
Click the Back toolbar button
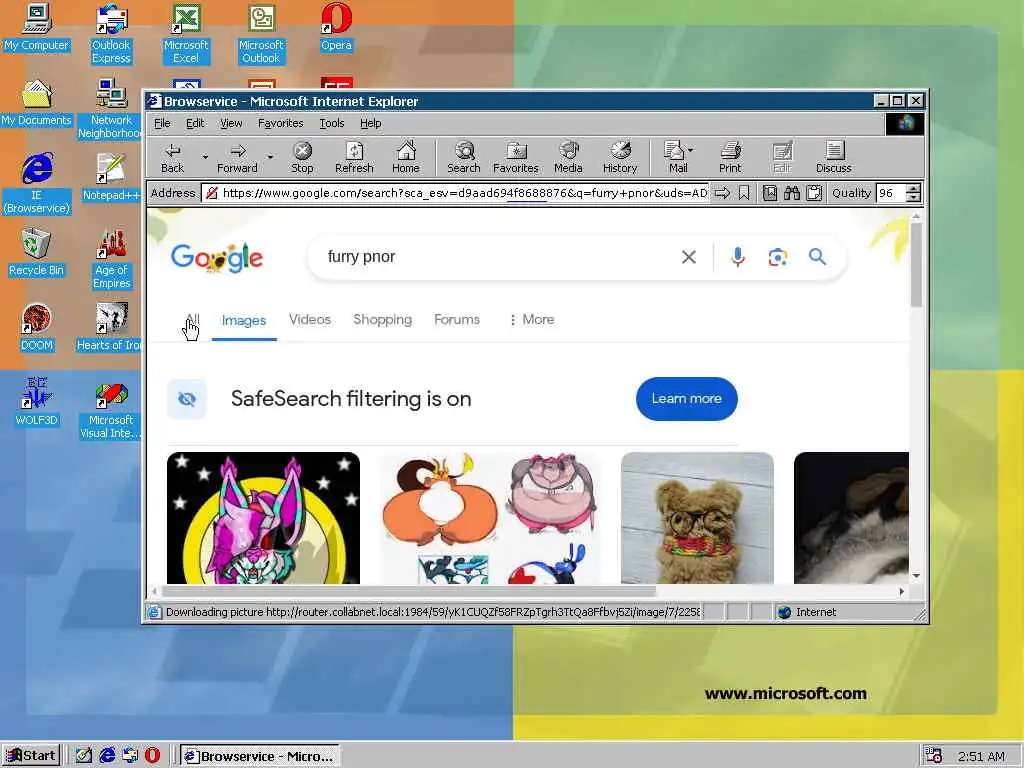coord(172,157)
